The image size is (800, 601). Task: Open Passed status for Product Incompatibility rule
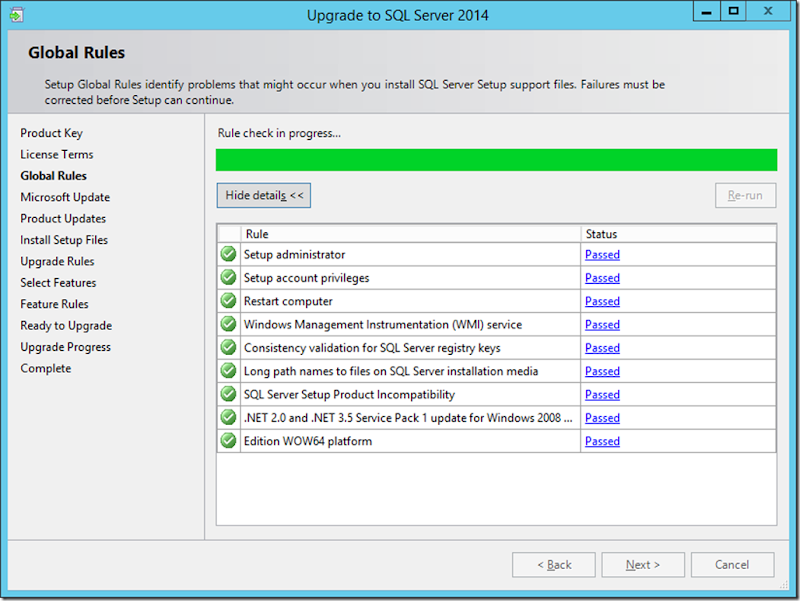[x=603, y=395]
